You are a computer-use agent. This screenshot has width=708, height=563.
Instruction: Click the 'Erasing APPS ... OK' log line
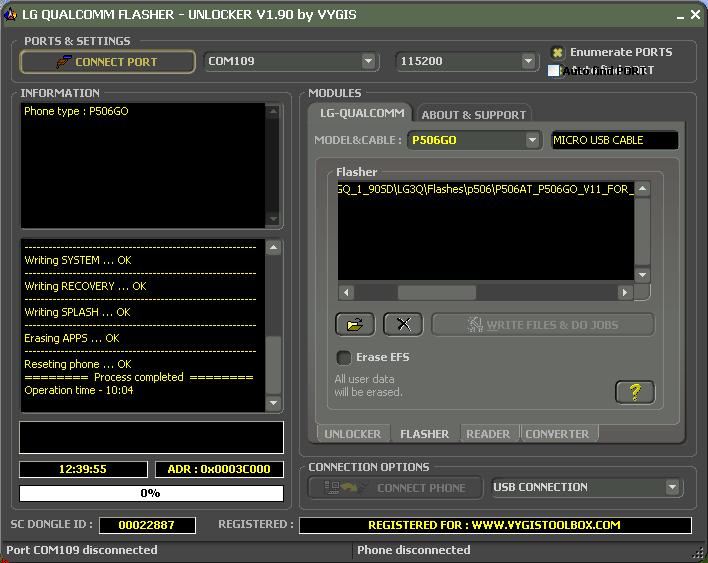click(x=72, y=338)
